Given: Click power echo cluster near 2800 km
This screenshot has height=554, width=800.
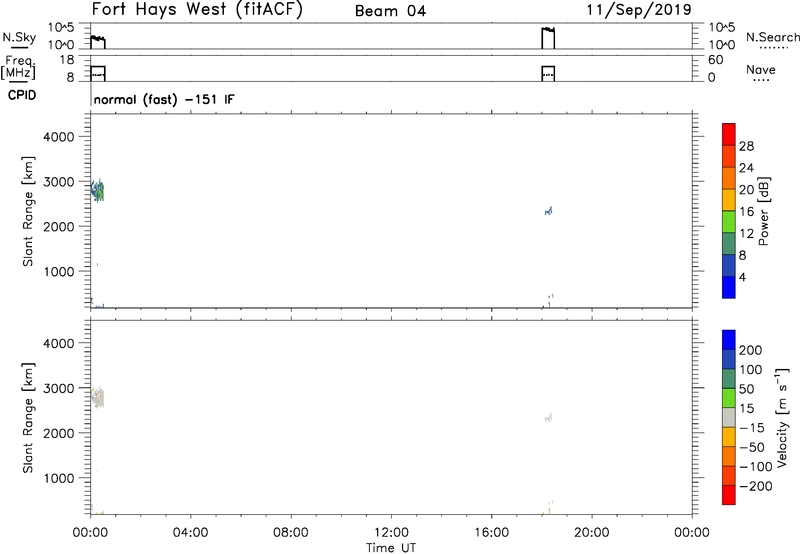Looking at the screenshot, I should pyautogui.click(x=97, y=190).
